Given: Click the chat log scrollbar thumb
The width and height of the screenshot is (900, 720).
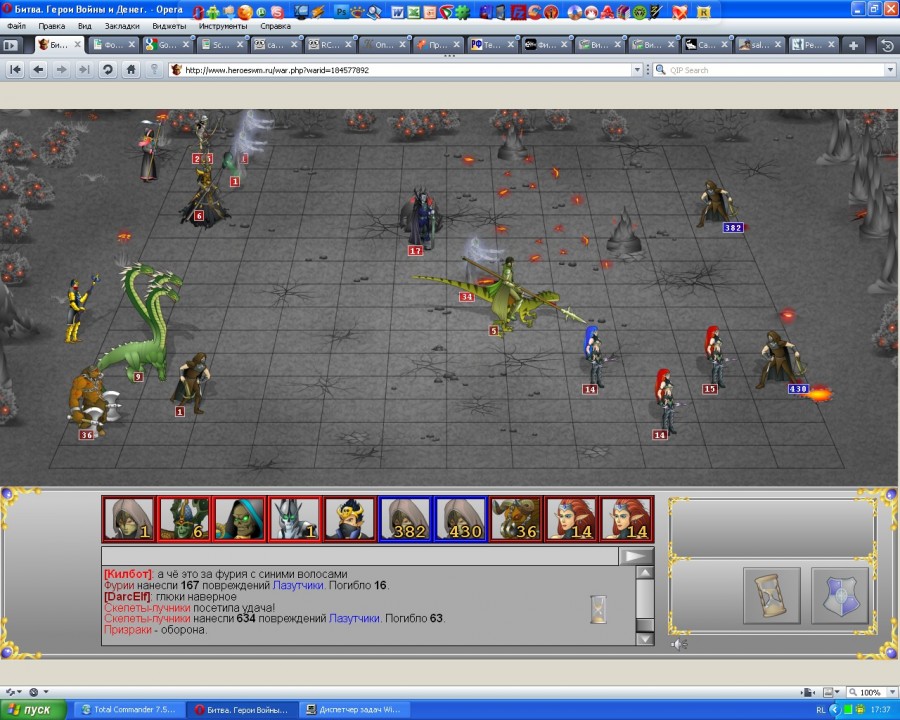Looking at the screenshot, I should coord(645,625).
